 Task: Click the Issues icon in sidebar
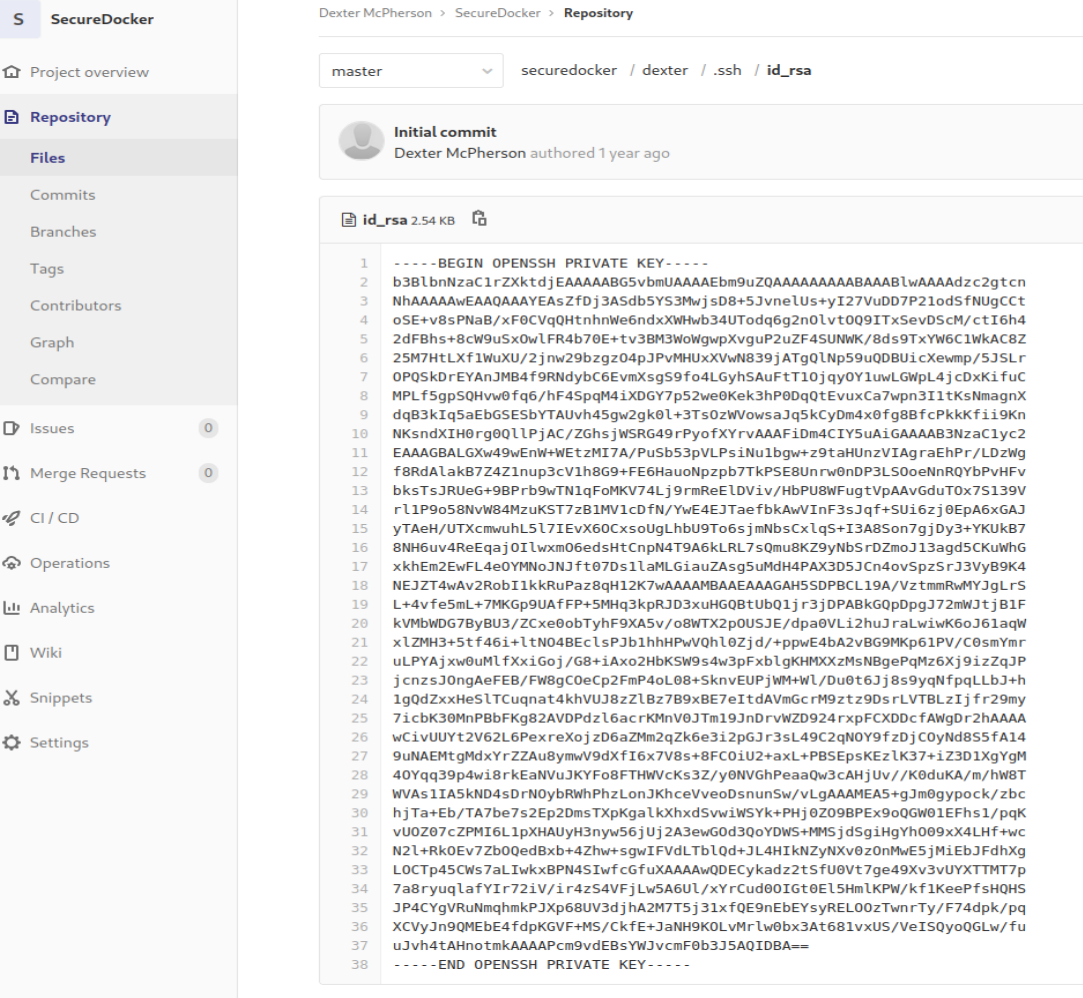coord(12,428)
